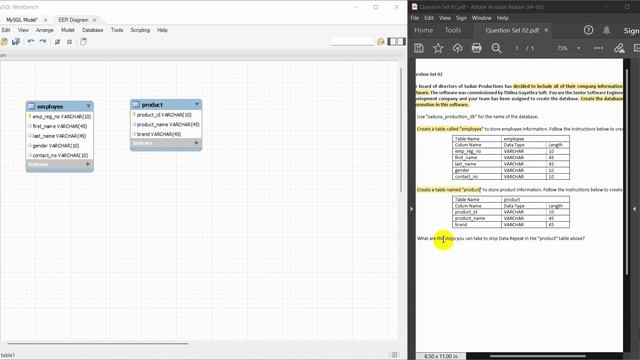
Task: Go to the Acrobat Home tab
Action: [423, 30]
